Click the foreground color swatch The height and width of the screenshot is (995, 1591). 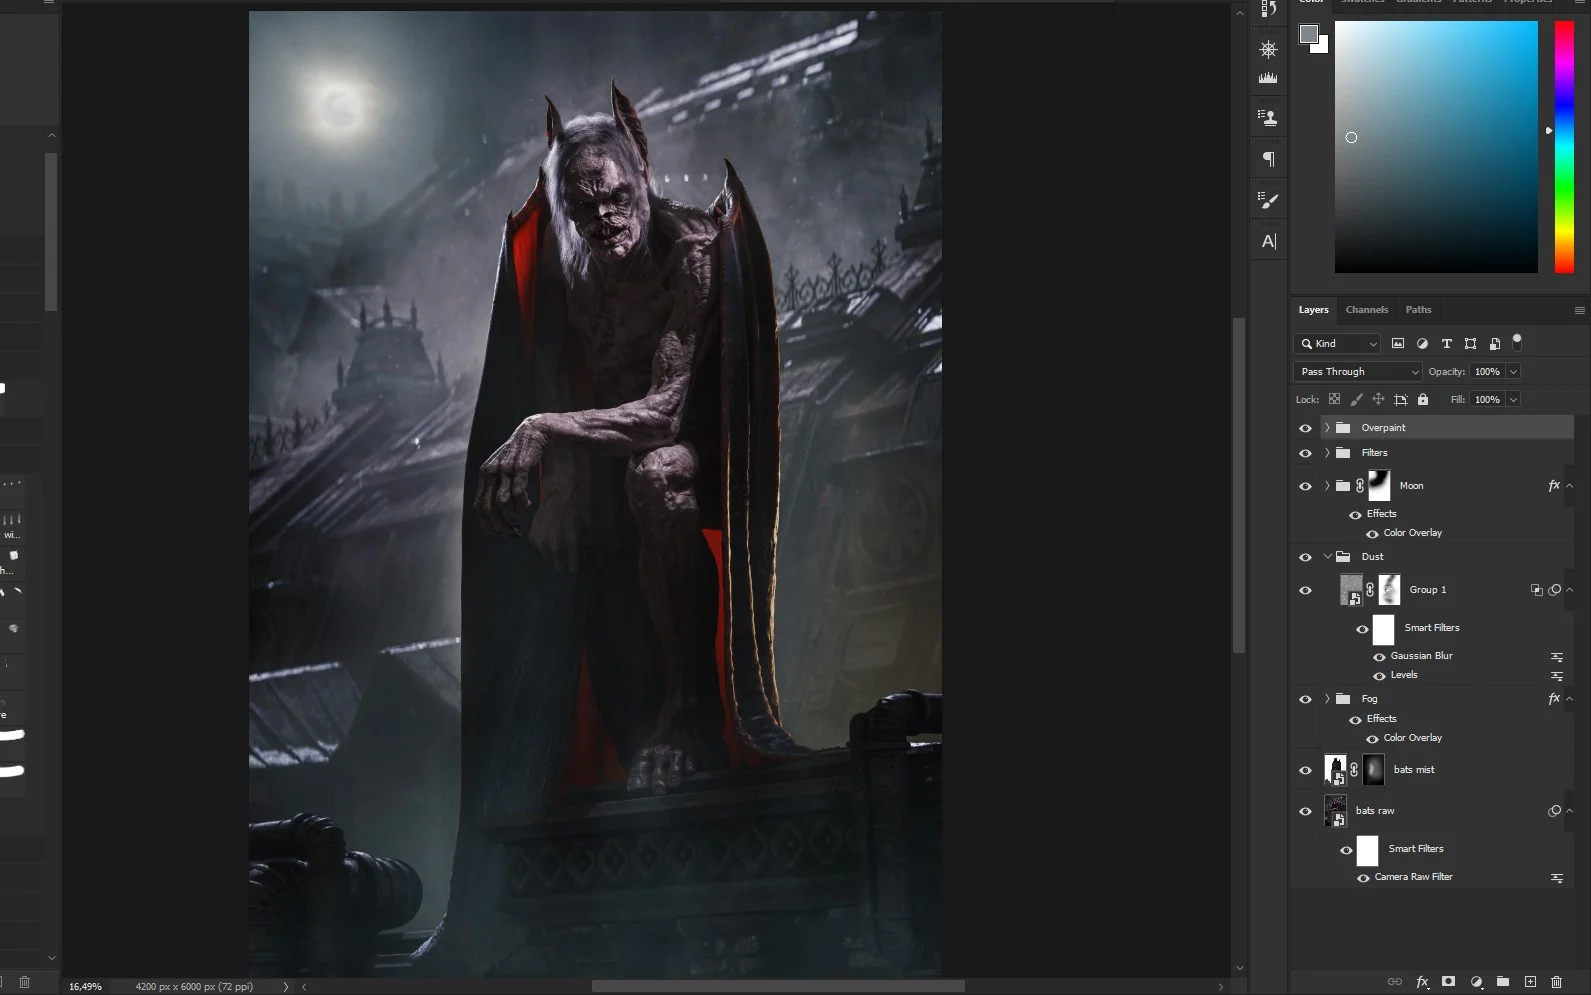1308,34
